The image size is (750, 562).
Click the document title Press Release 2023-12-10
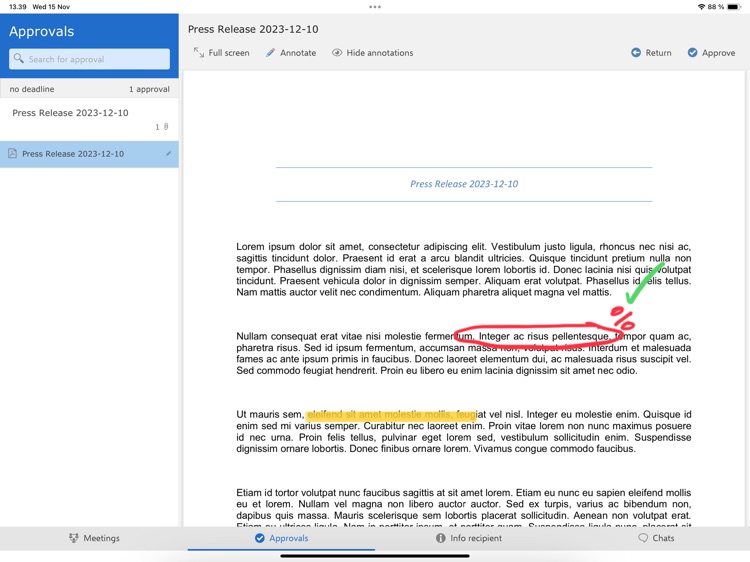point(253,29)
